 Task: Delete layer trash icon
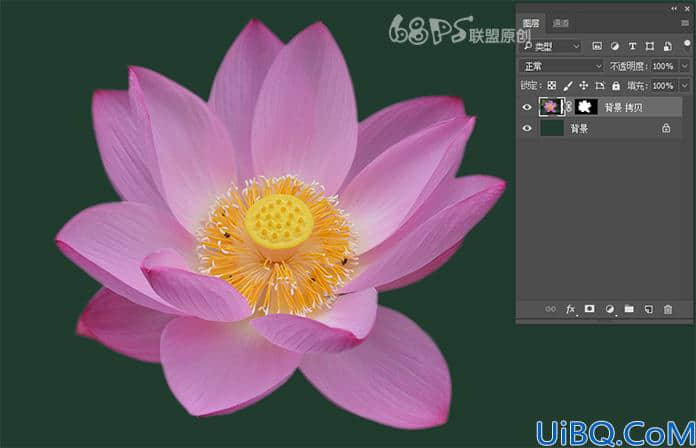pos(668,309)
